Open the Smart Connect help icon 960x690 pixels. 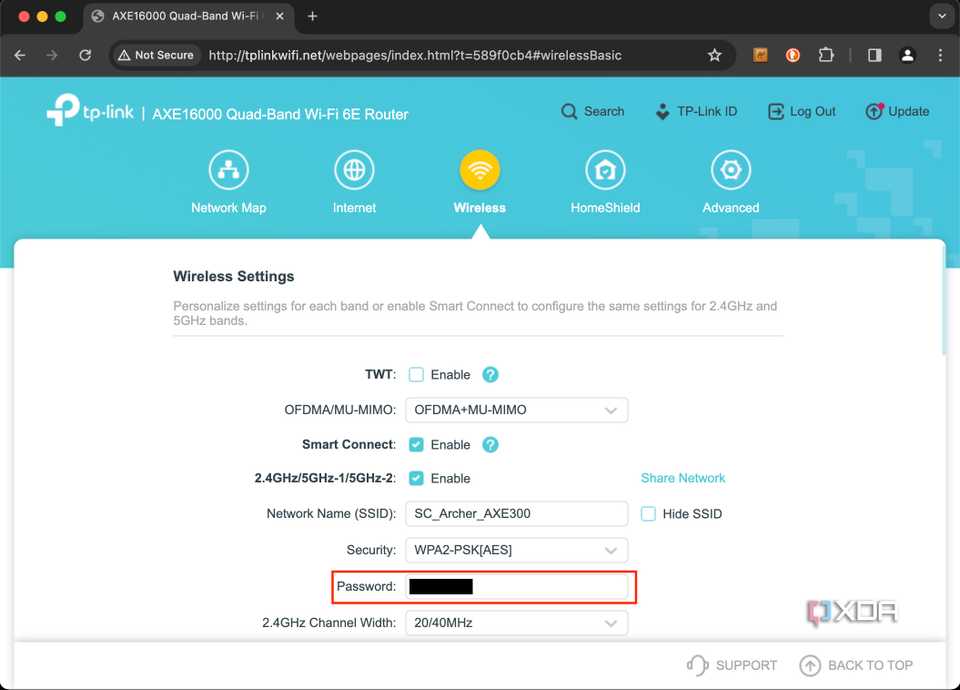point(490,444)
